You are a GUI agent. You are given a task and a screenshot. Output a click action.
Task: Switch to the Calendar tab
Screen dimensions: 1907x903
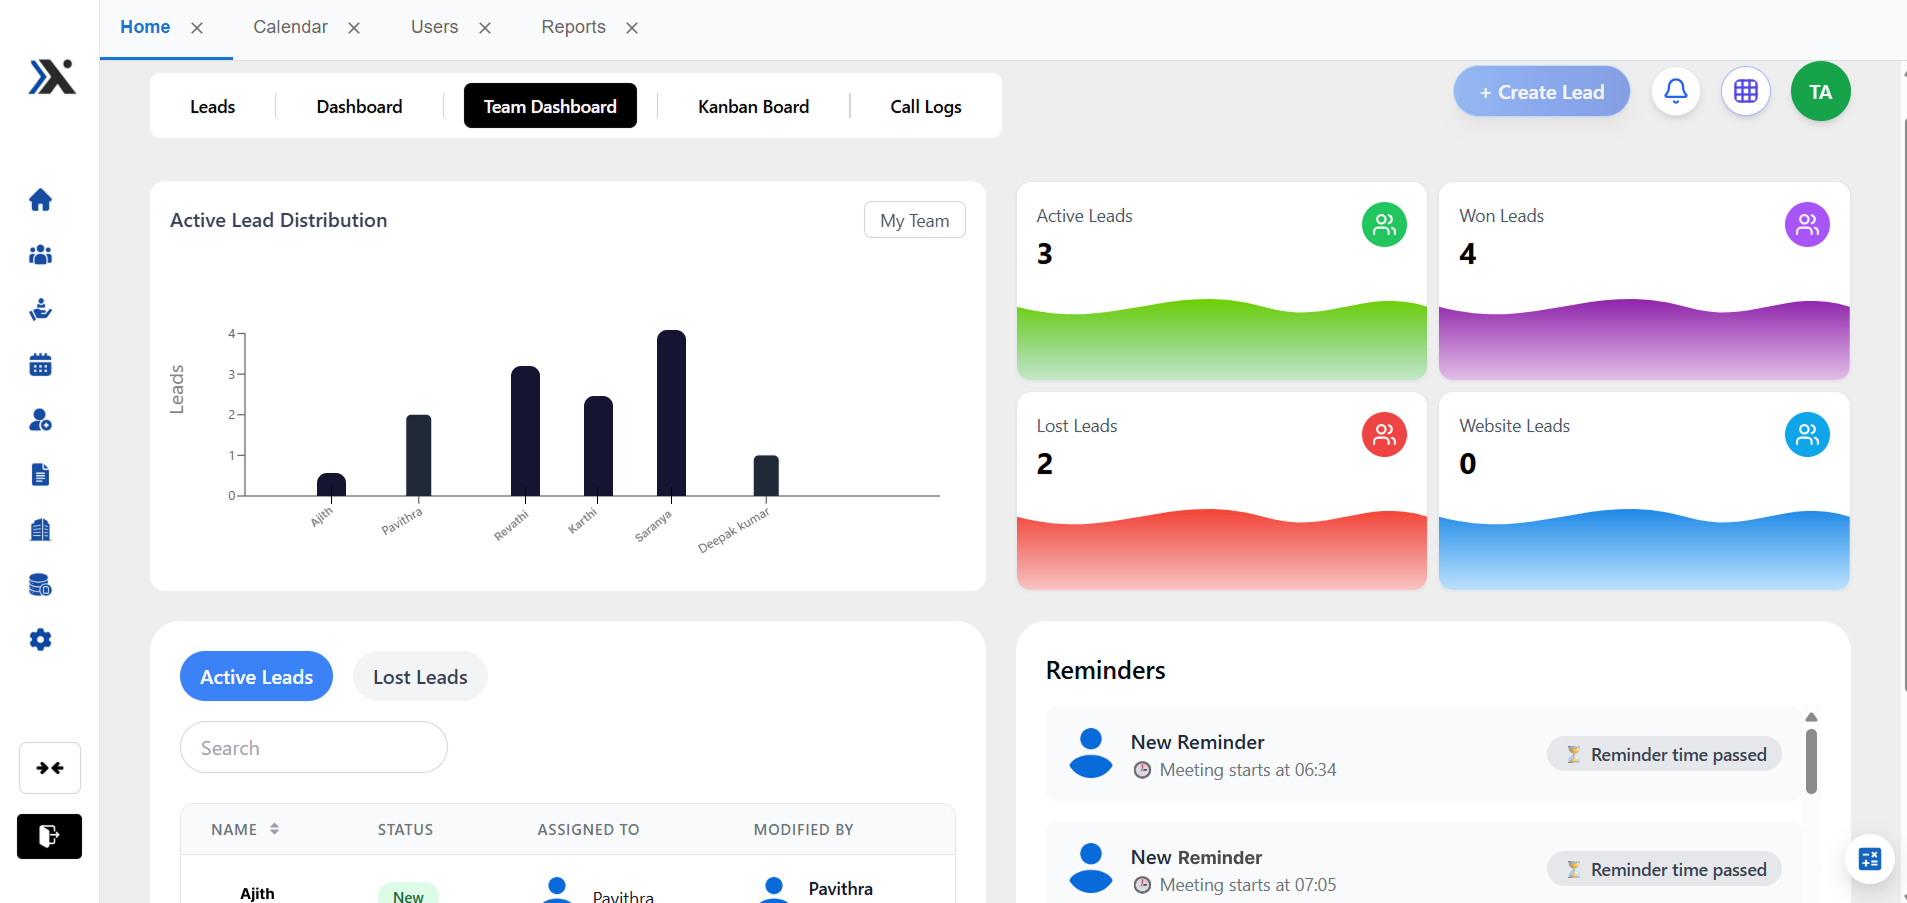point(290,27)
